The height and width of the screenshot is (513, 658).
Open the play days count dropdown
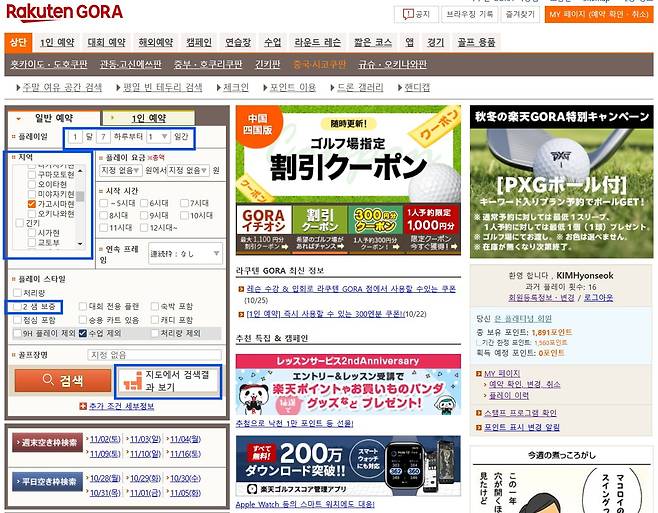(x=158, y=136)
